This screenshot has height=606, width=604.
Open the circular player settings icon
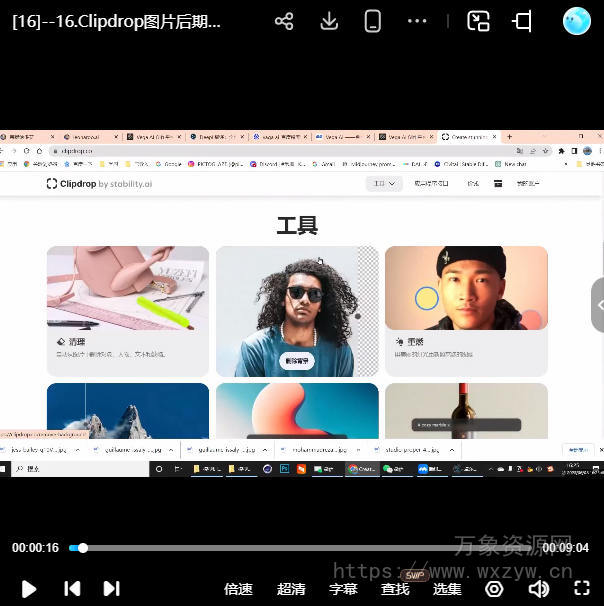pos(494,589)
